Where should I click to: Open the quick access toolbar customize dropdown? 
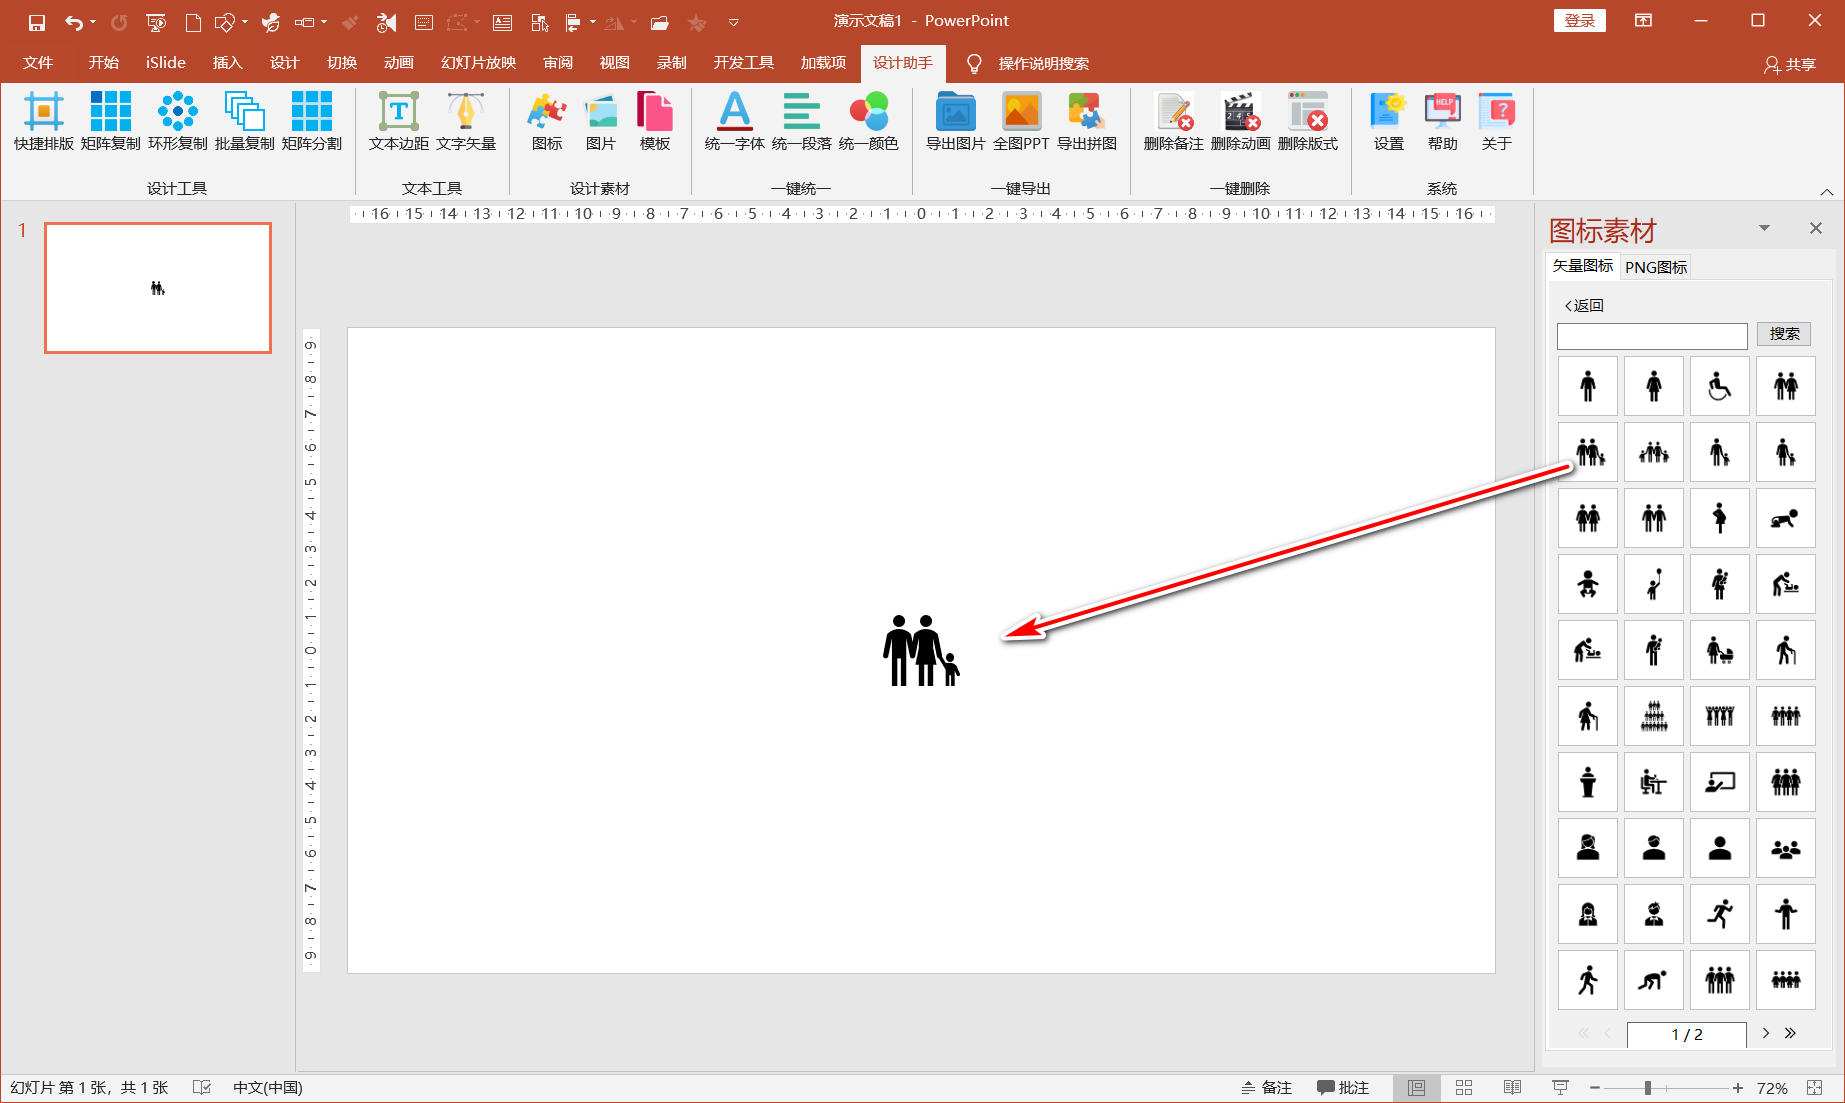coord(733,22)
